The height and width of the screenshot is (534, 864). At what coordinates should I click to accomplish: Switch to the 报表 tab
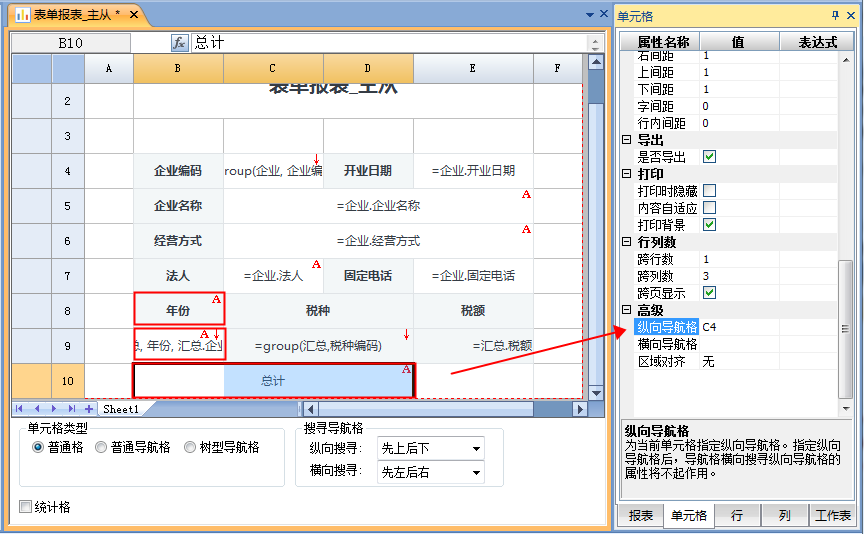coord(639,516)
